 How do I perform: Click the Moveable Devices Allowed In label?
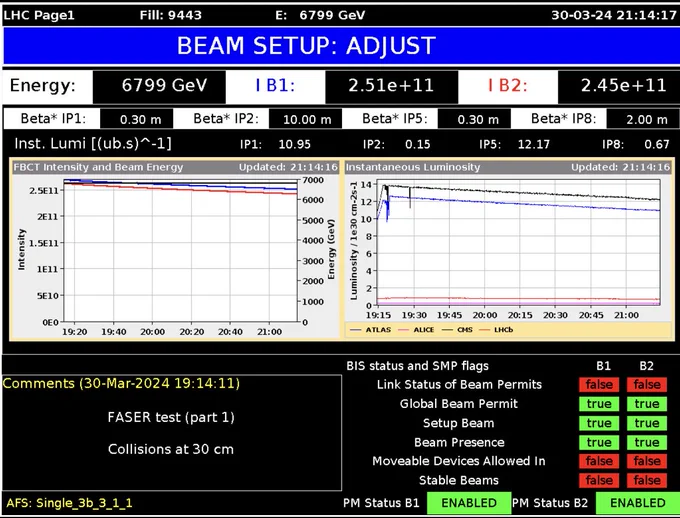click(x=458, y=461)
